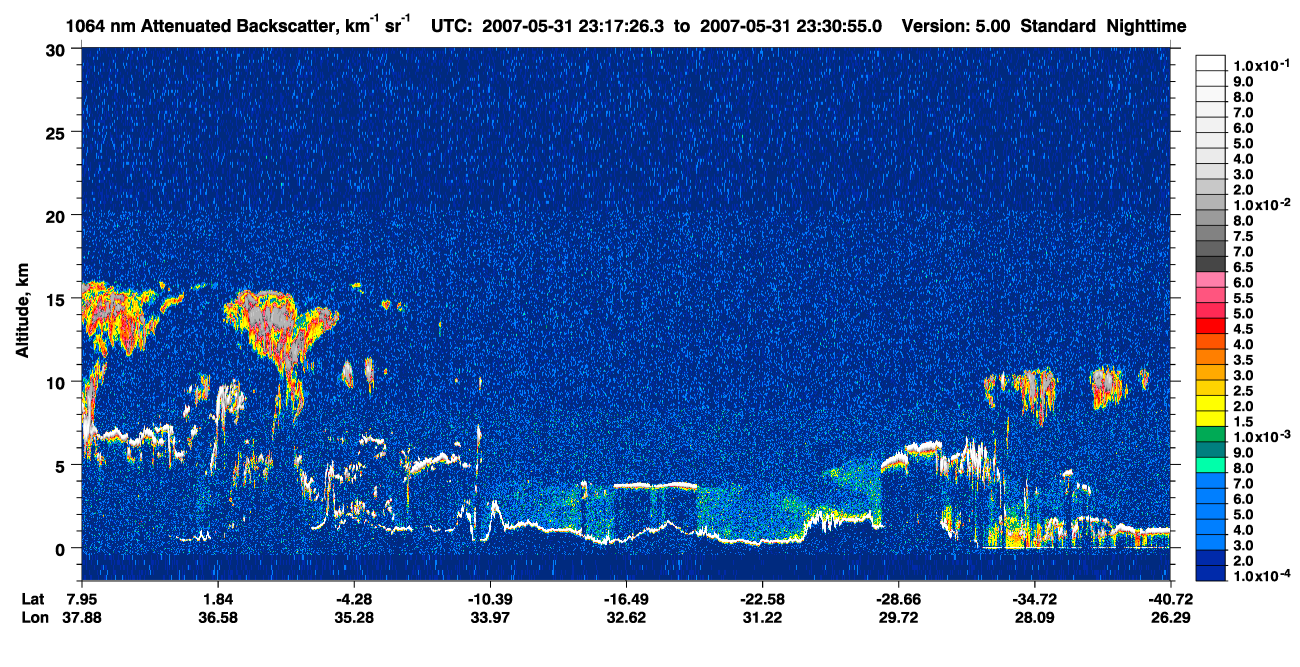Click longitude value 36.58
This screenshot has width=1300, height=667.
(x=218, y=617)
